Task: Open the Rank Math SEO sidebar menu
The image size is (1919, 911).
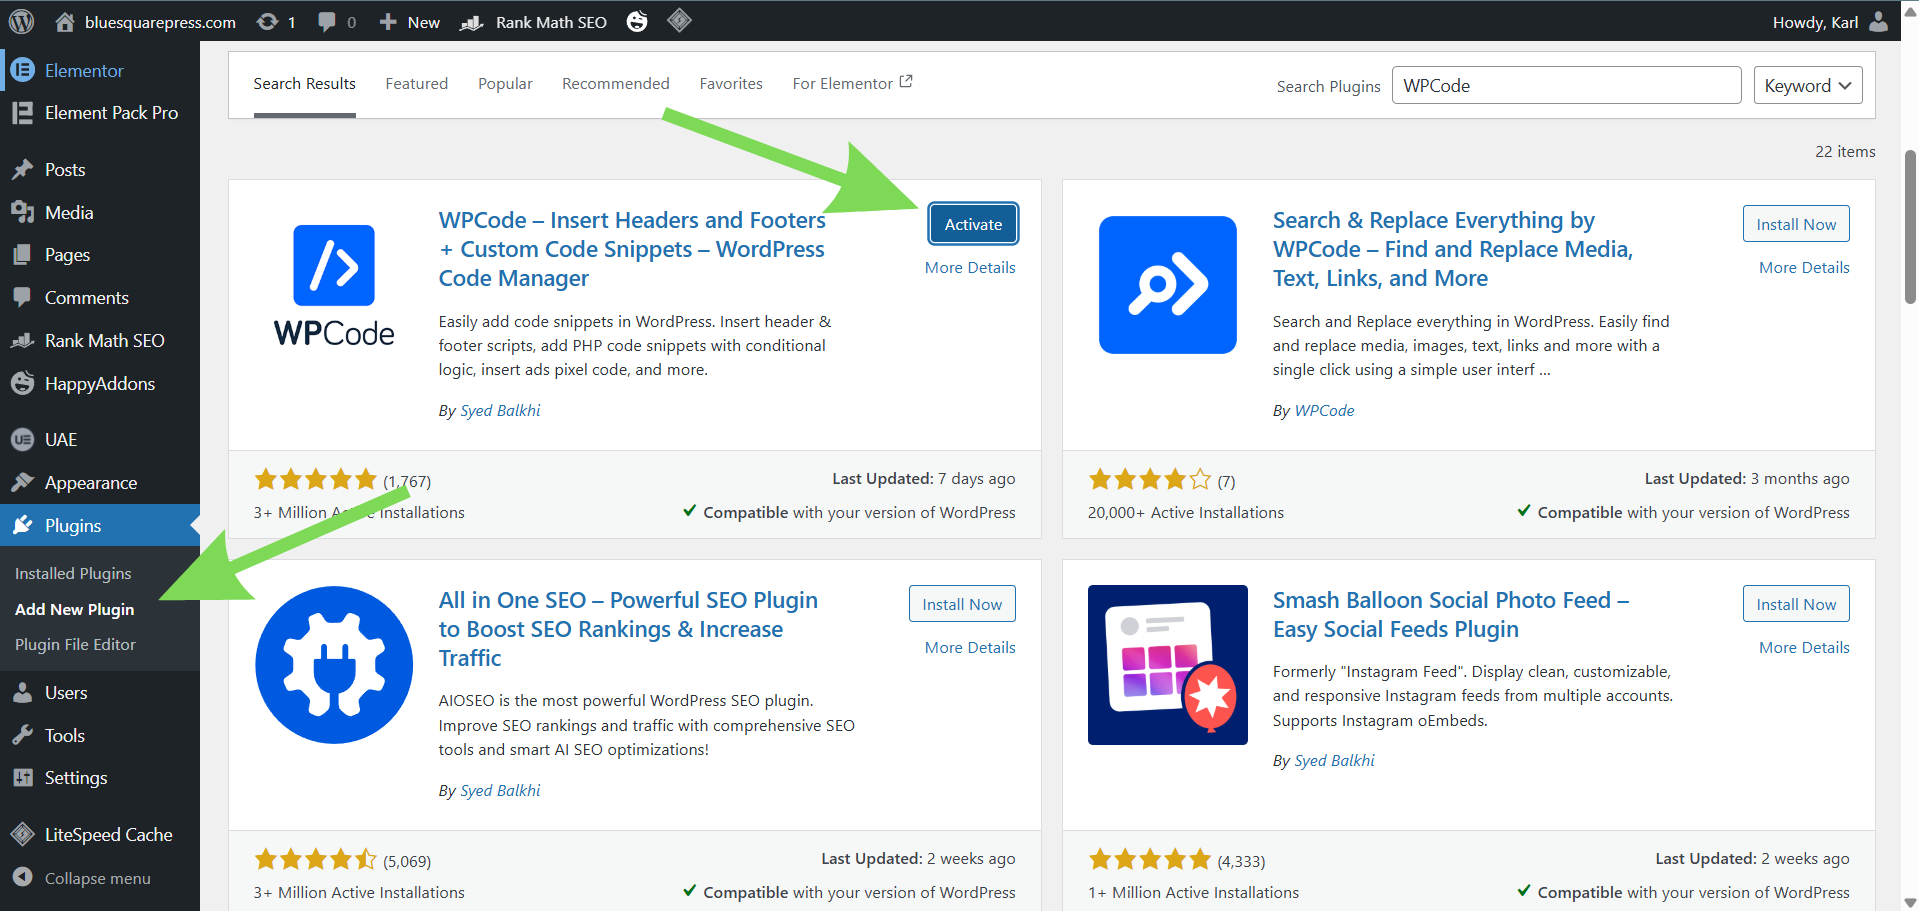Action: click(x=104, y=341)
